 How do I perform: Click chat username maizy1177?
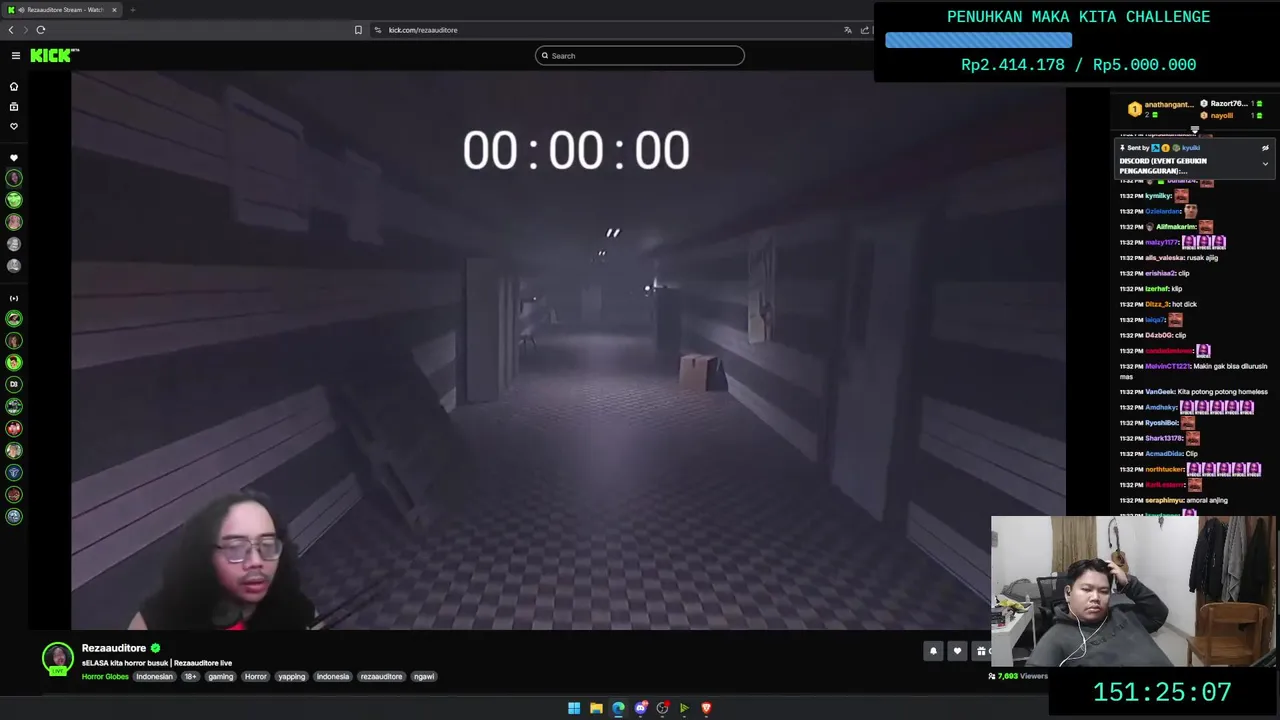1162,242
